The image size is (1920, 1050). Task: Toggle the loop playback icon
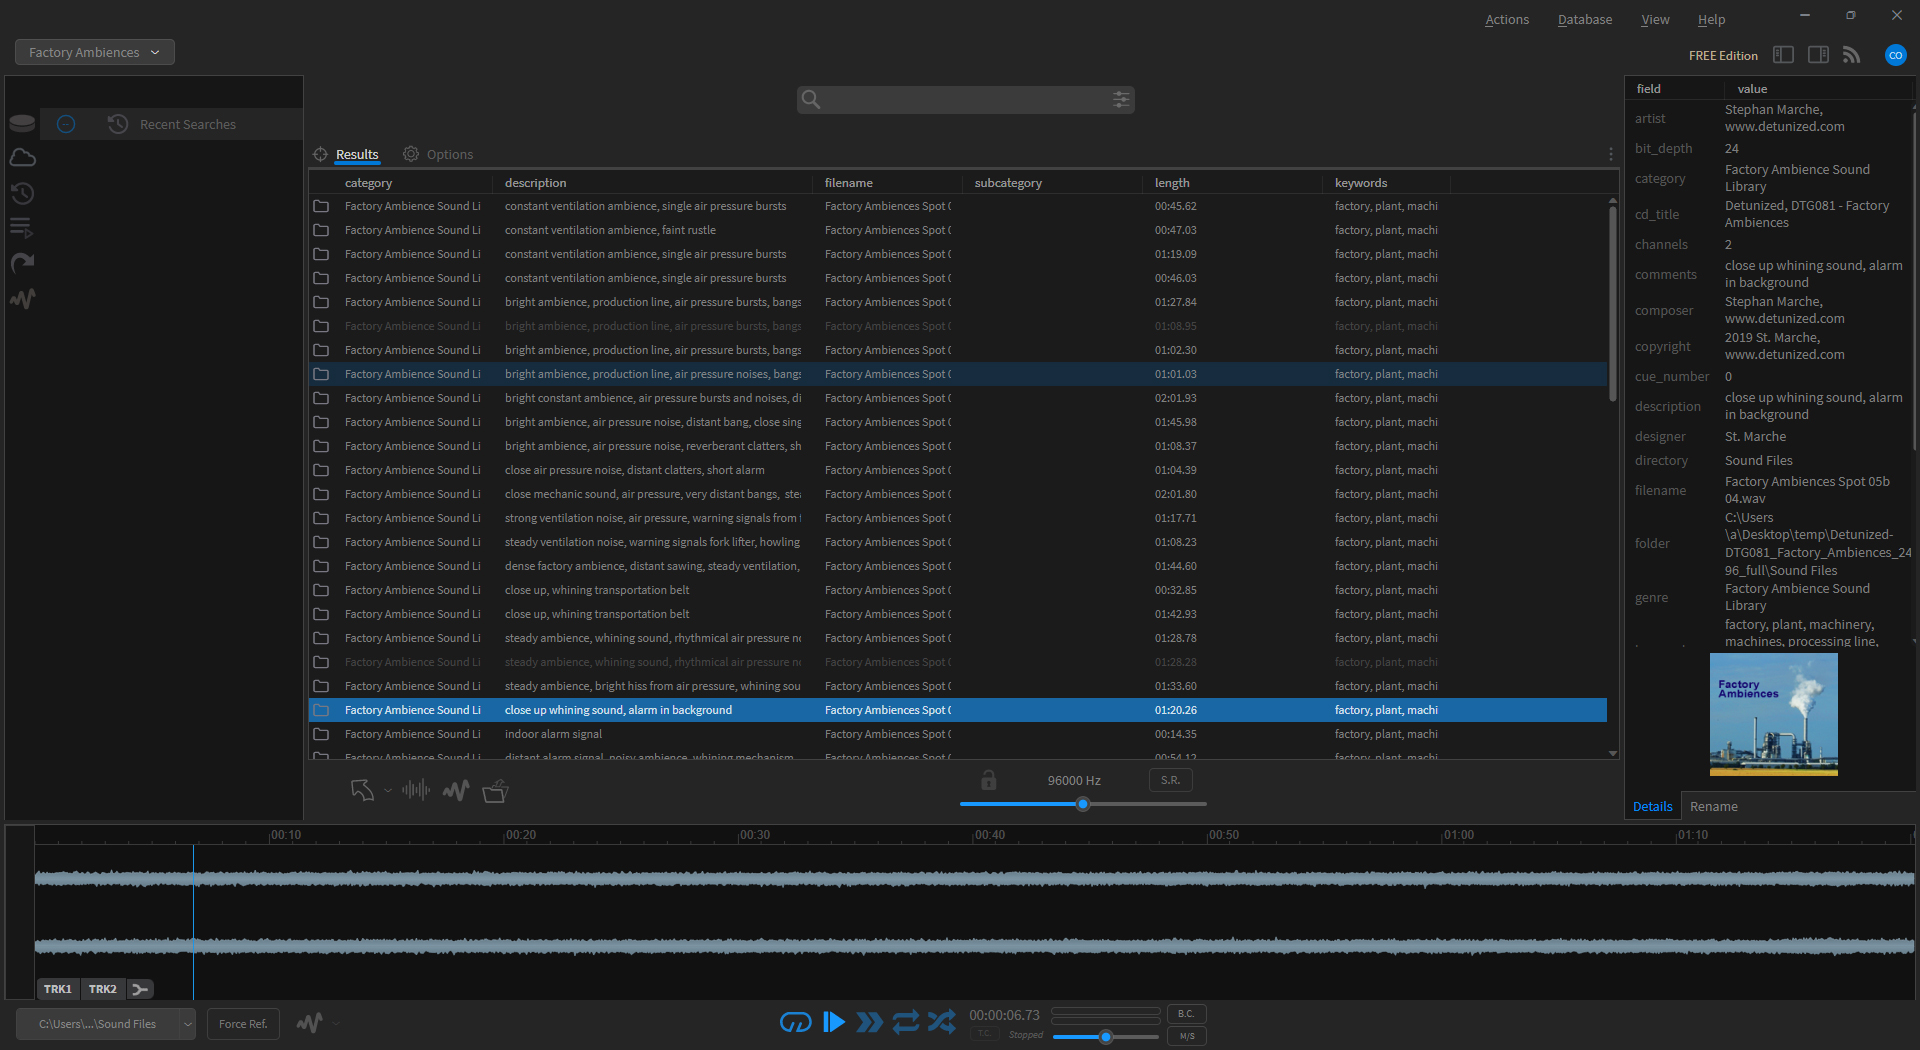coord(905,1021)
